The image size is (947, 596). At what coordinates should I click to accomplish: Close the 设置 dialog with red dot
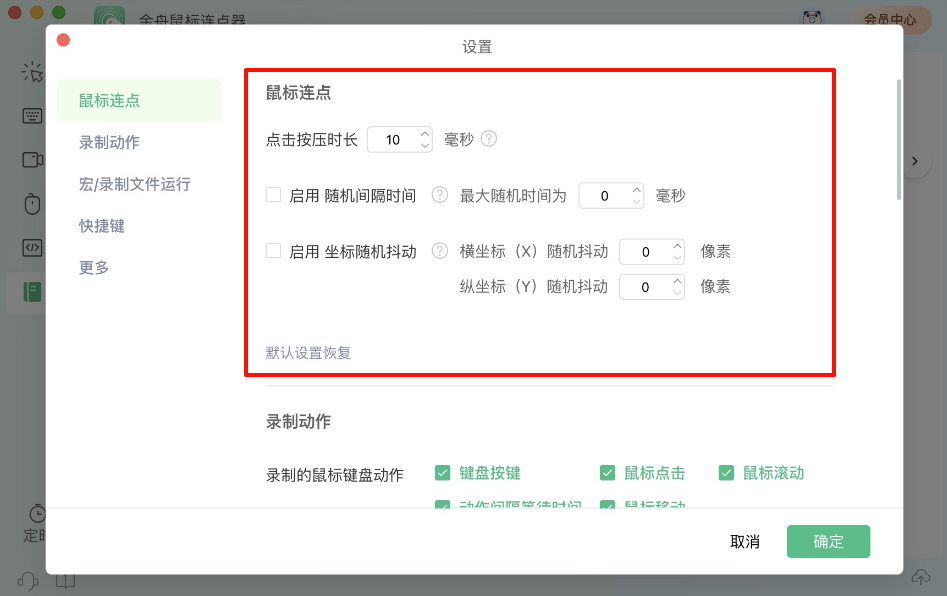click(x=63, y=40)
